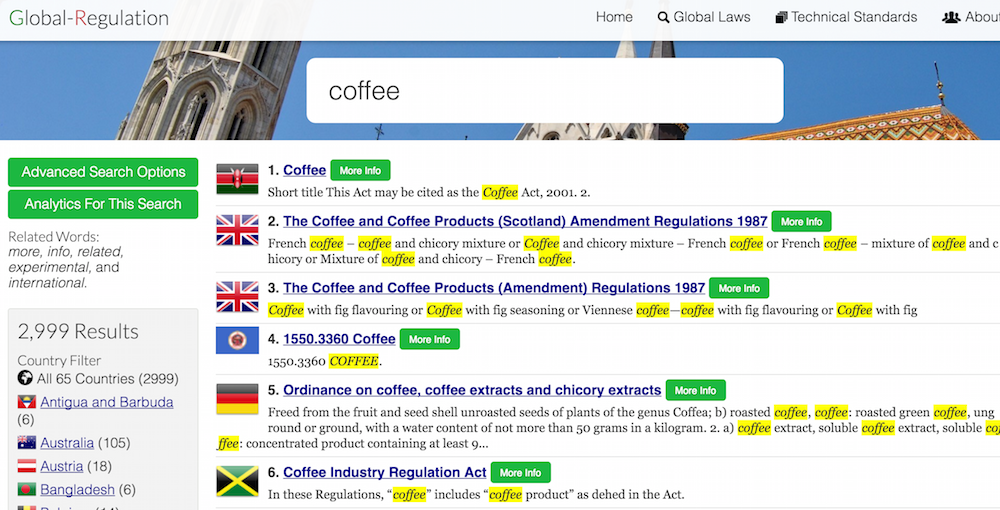Click the flag icon beside 1550.3360 Coffee
The height and width of the screenshot is (510, 1000).
(x=237, y=340)
